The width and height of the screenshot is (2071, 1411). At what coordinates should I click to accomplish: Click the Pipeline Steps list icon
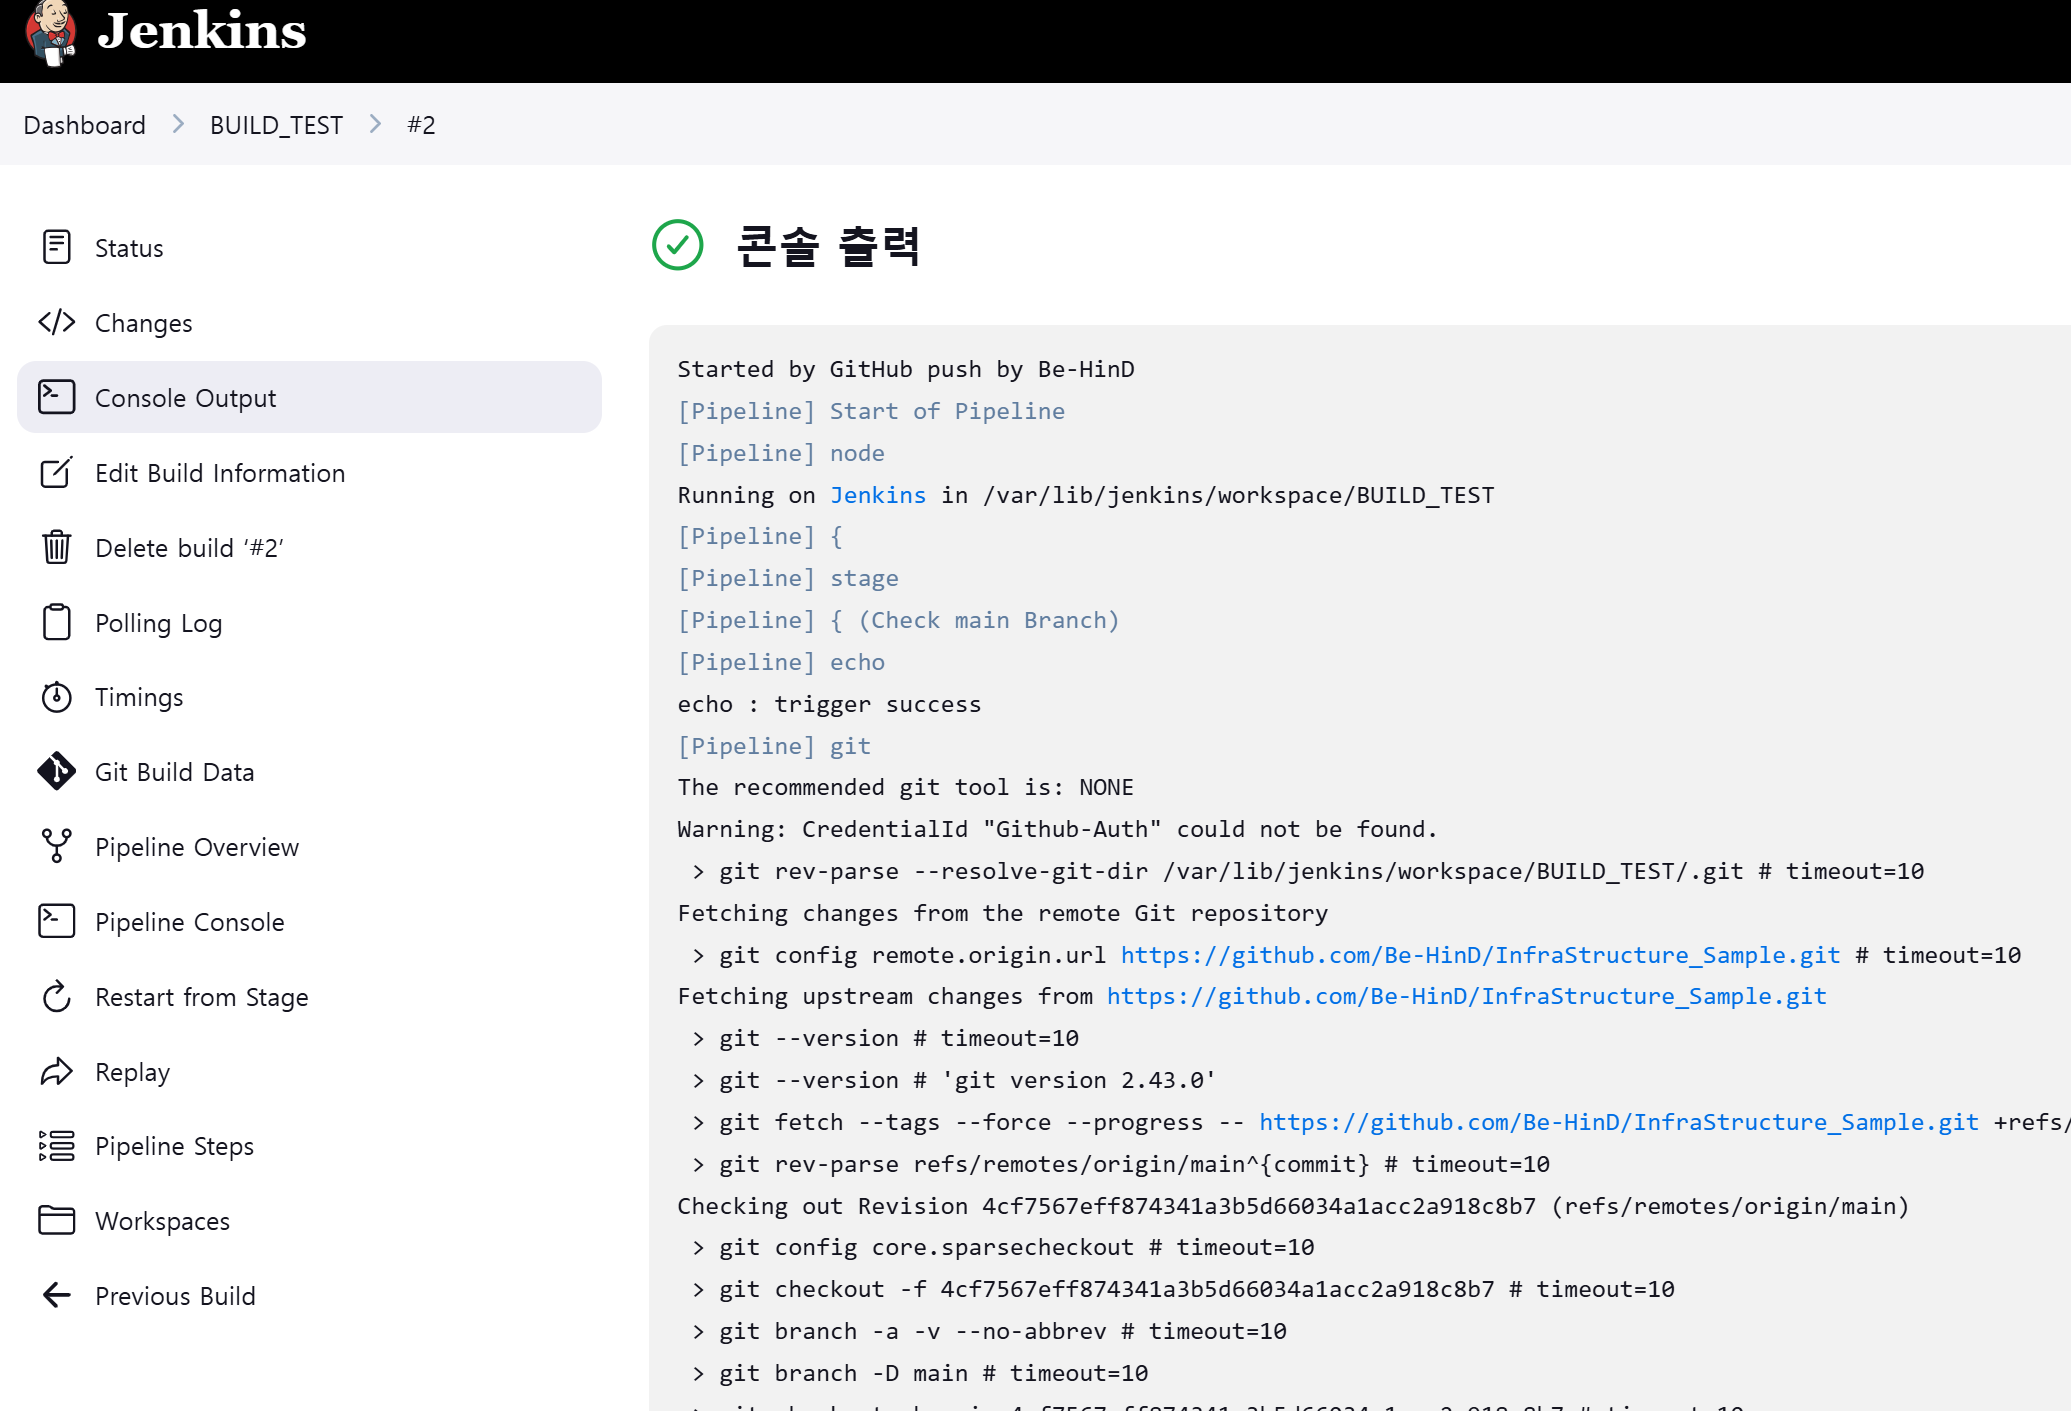pyautogui.click(x=57, y=1145)
